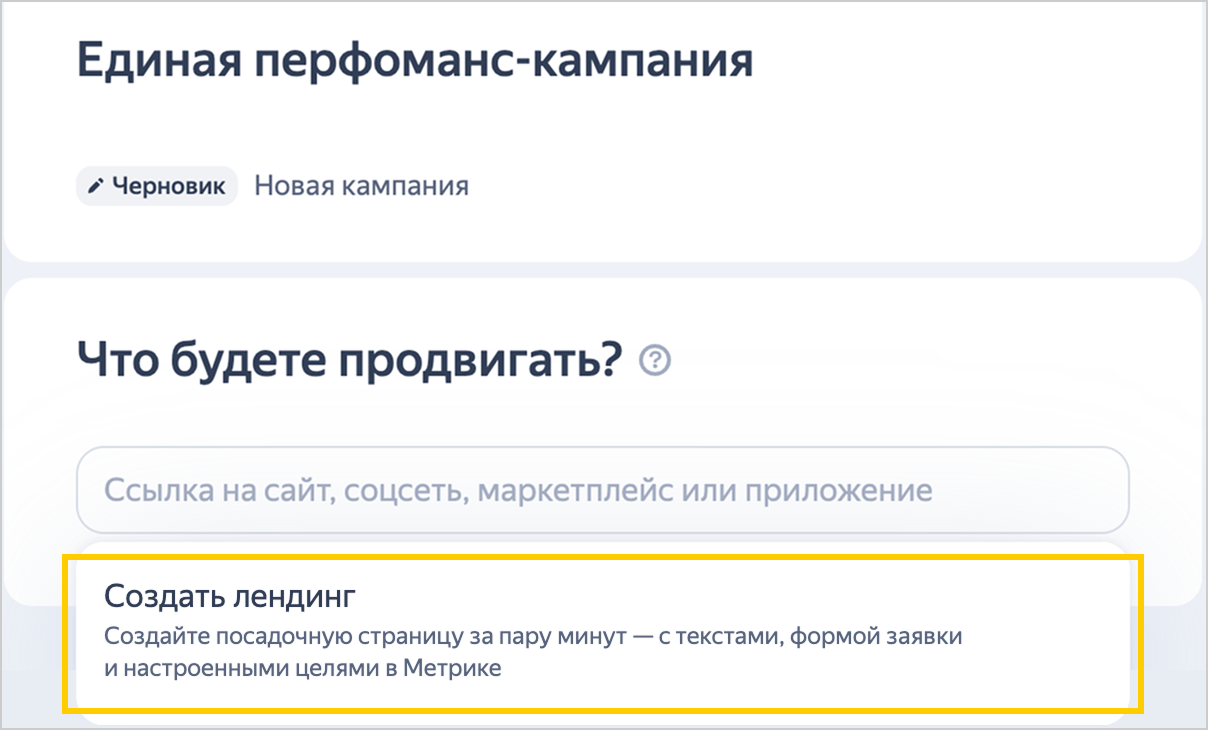
Task: Select the Создать лендинг suggestion
Action: tap(603, 633)
